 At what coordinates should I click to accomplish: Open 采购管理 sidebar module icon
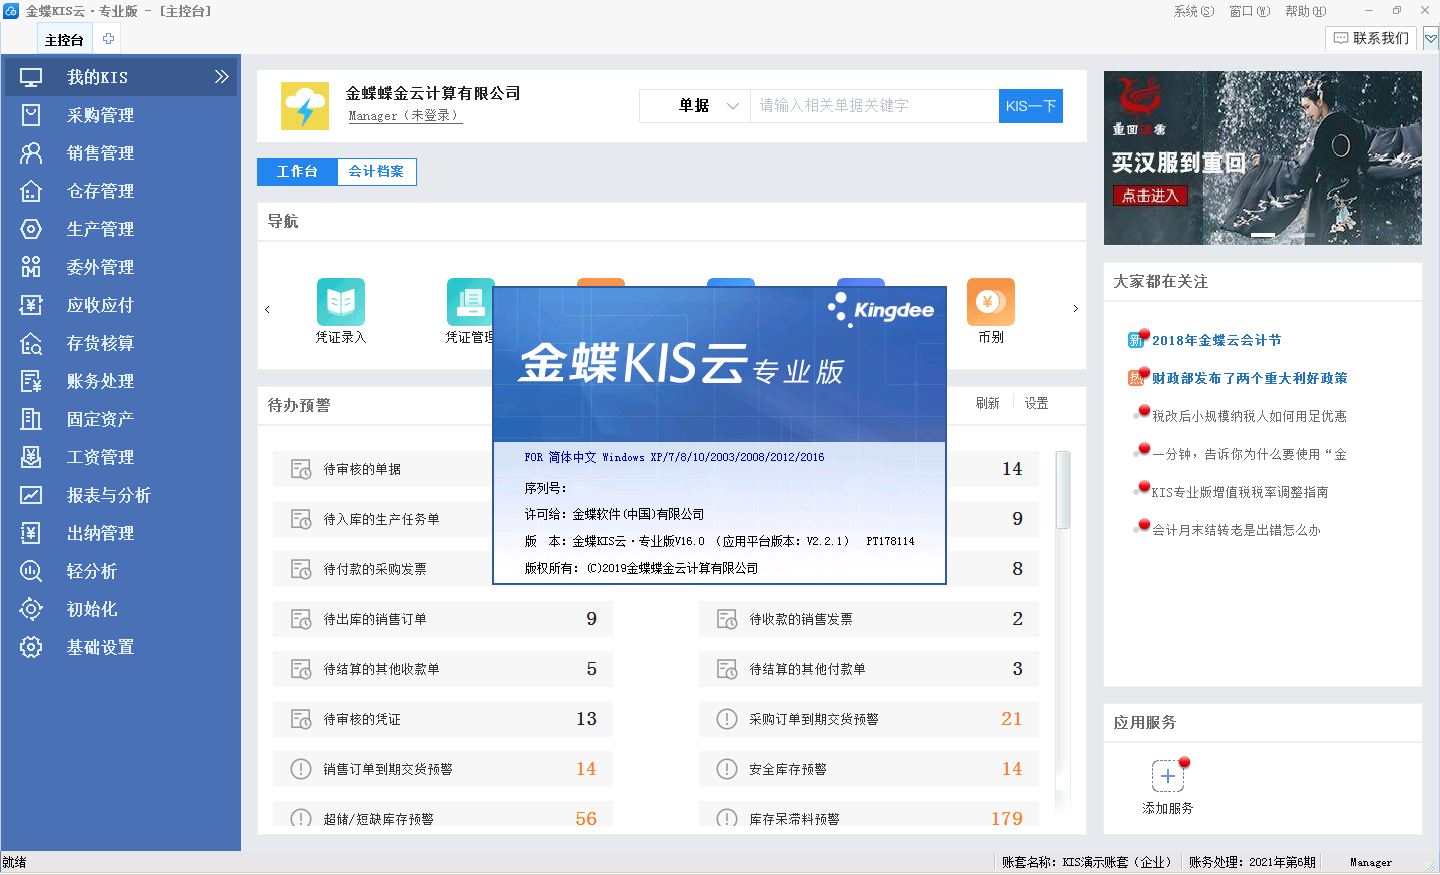31,115
